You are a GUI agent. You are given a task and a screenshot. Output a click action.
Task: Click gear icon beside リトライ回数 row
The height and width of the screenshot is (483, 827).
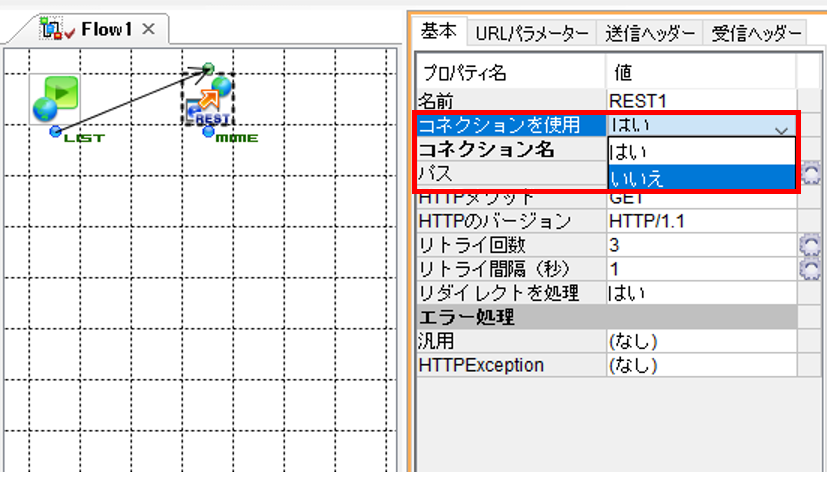pos(811,245)
